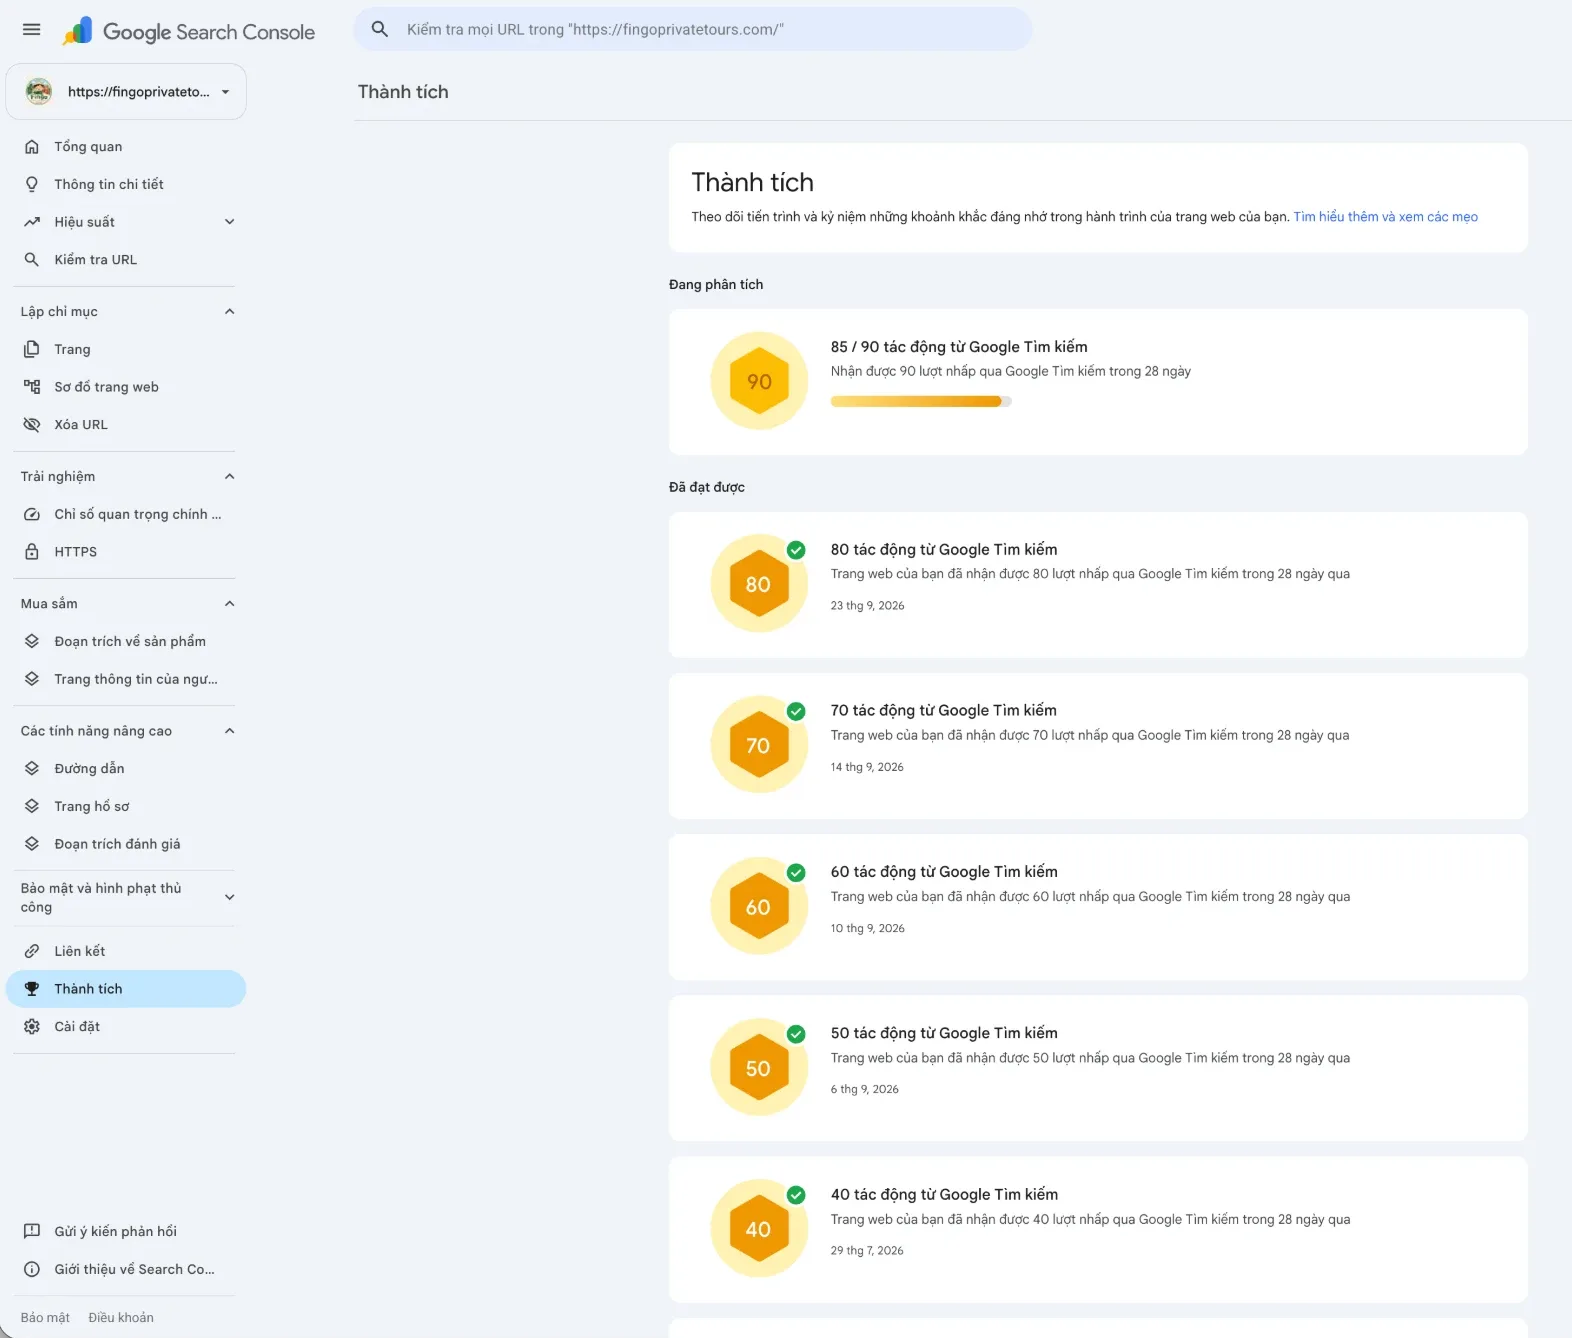Expand the Hiệu suất submenu chevron
Viewport: 1572px width, 1338px height.
pos(230,222)
